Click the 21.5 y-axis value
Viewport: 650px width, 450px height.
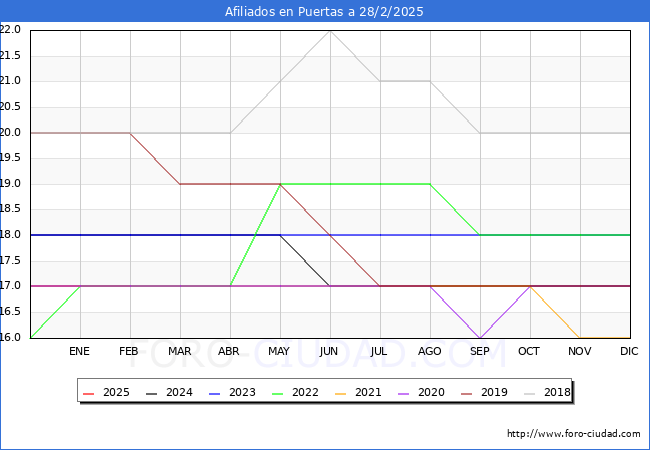point(10,55)
